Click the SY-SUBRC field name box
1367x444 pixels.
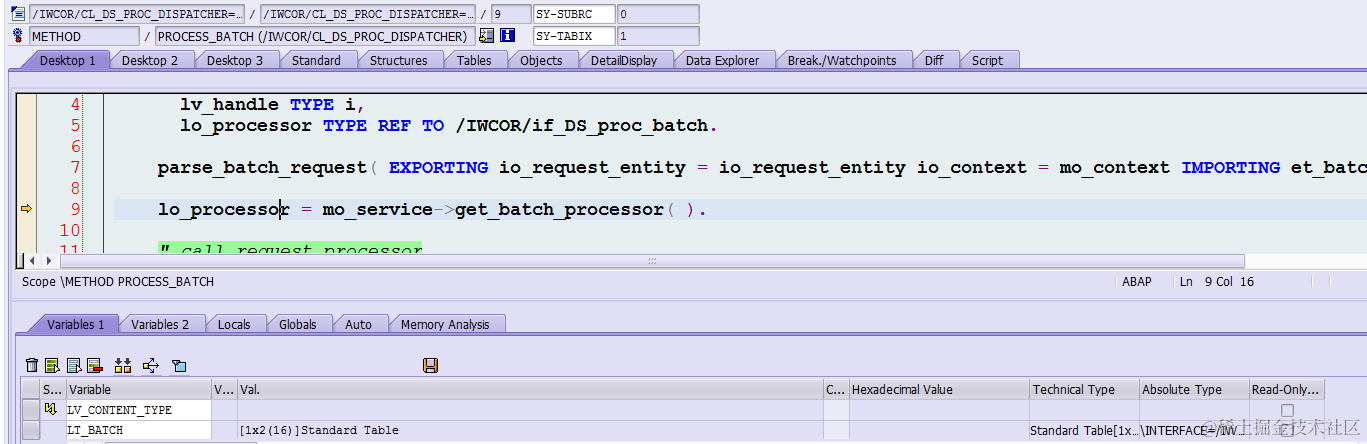click(574, 14)
